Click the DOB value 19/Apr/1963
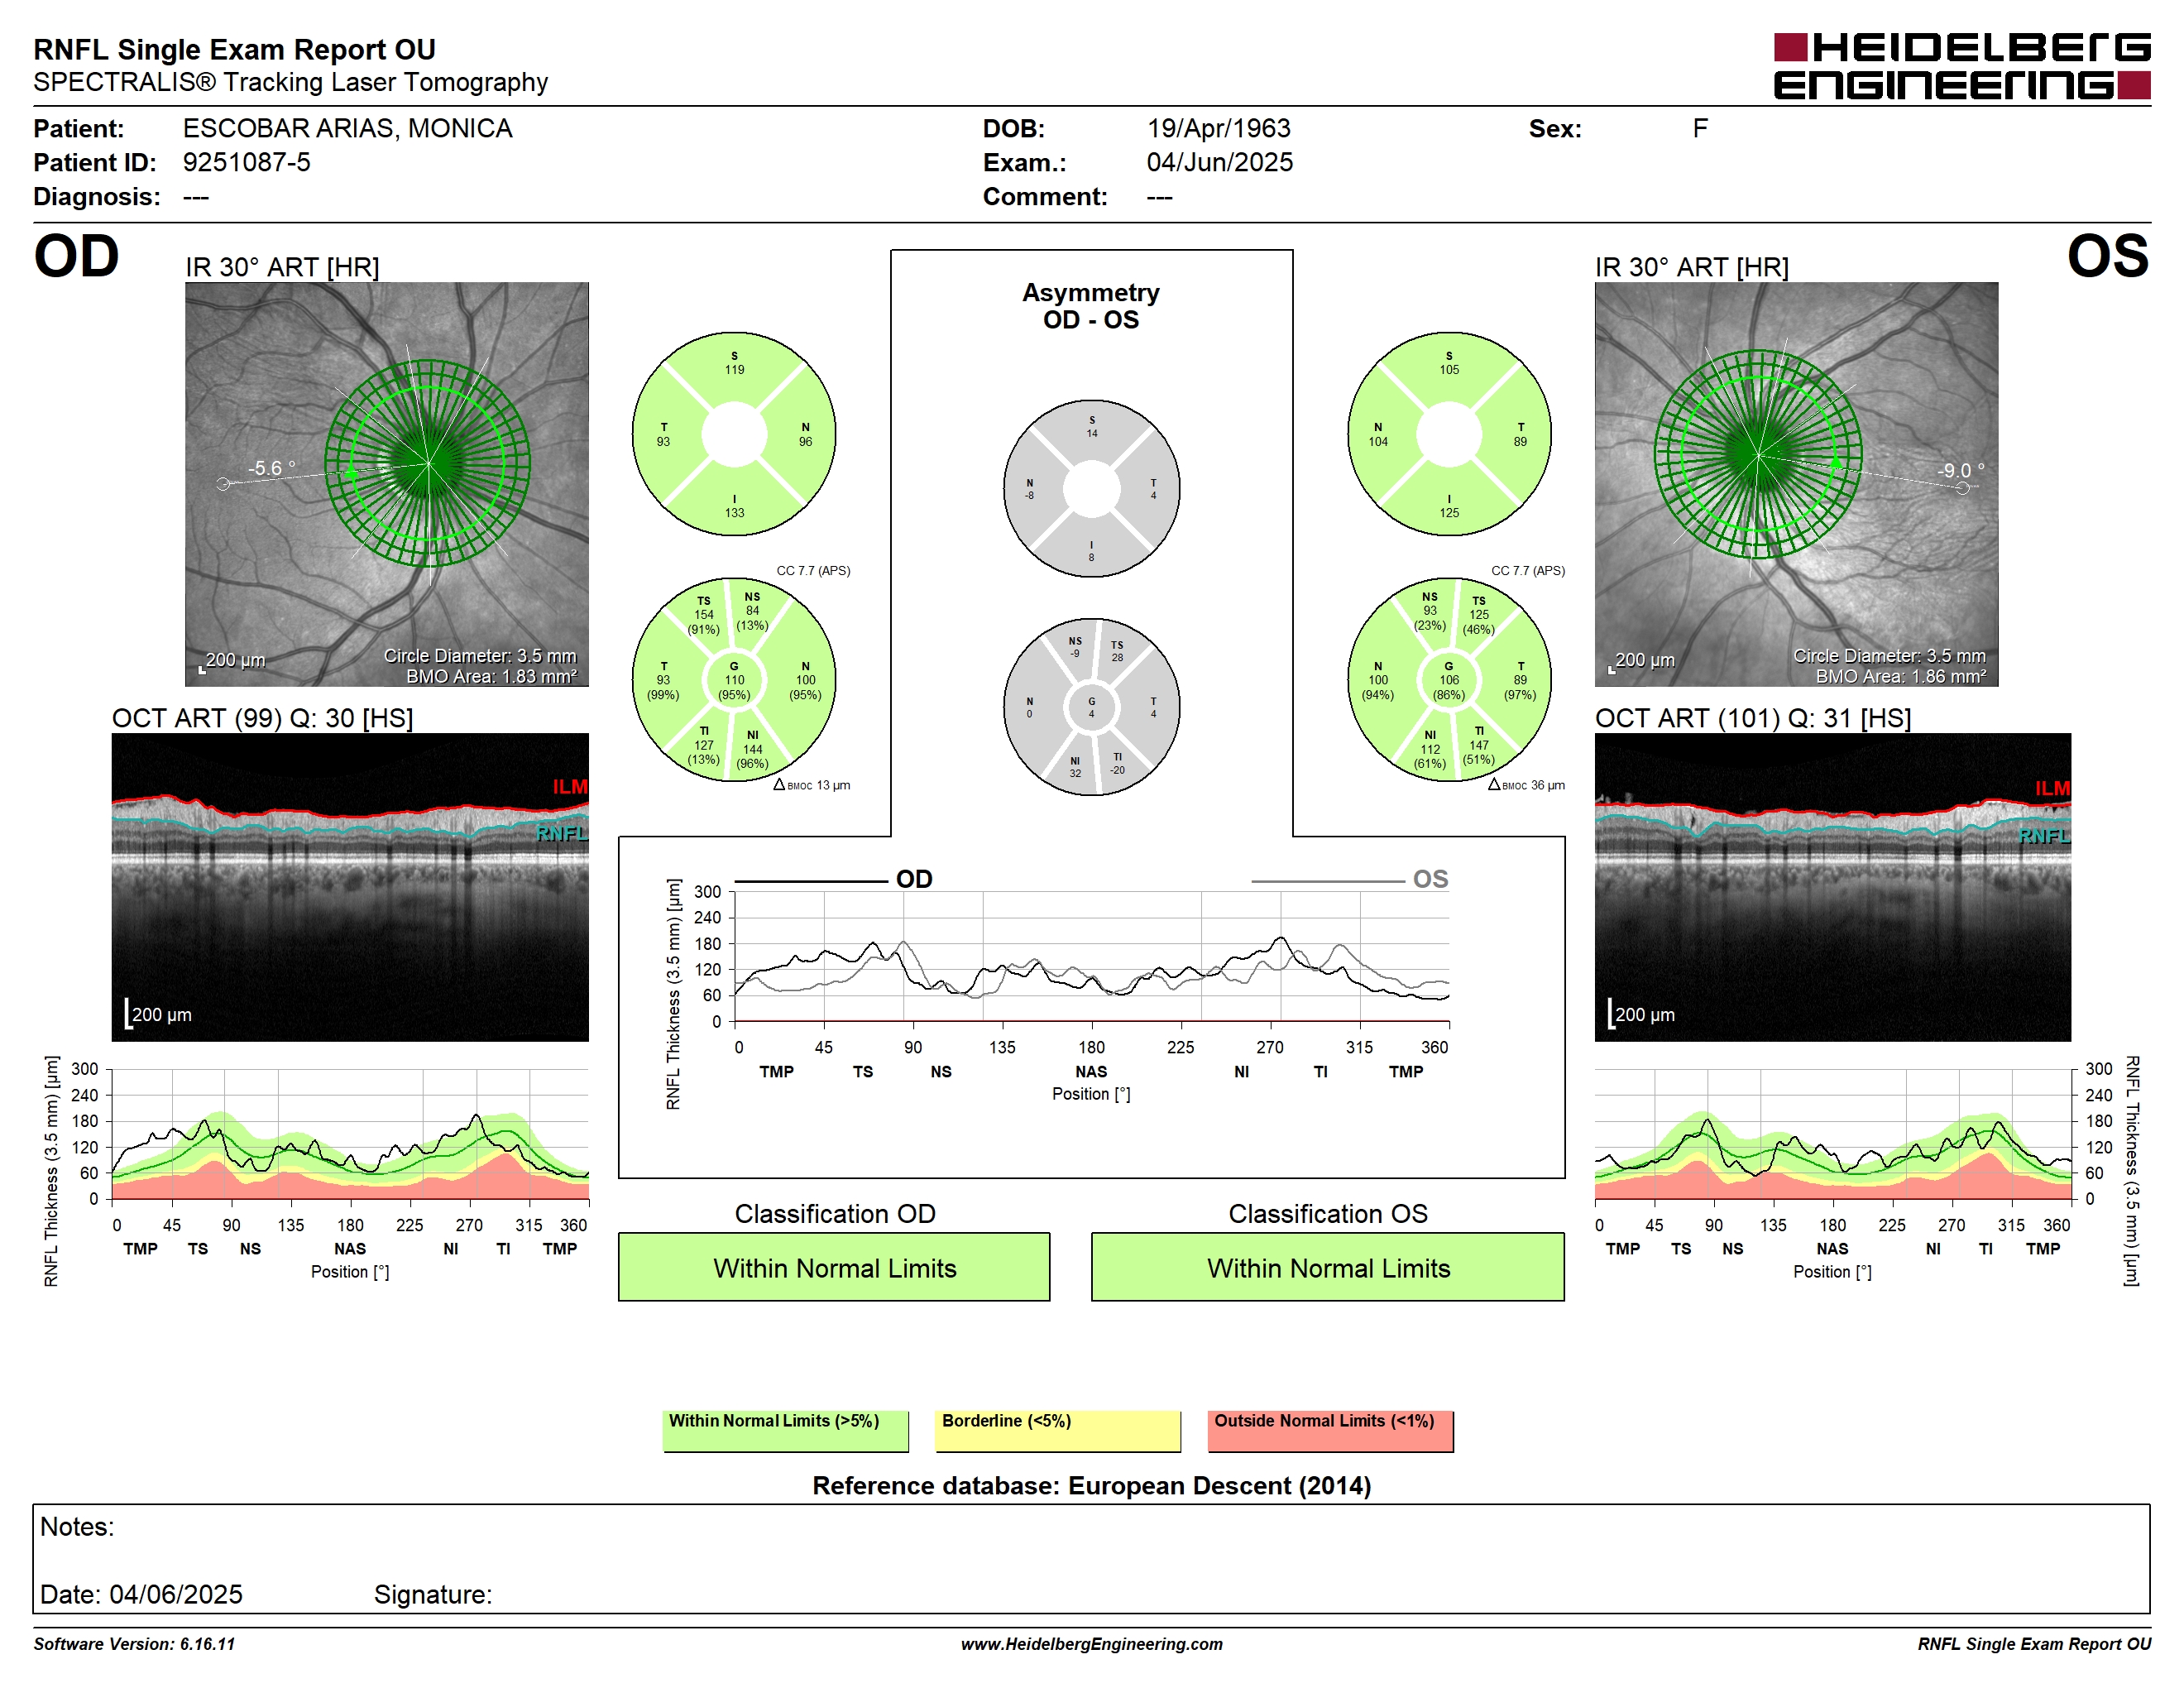Viewport: 2184px width, 1688px height. tap(1218, 129)
